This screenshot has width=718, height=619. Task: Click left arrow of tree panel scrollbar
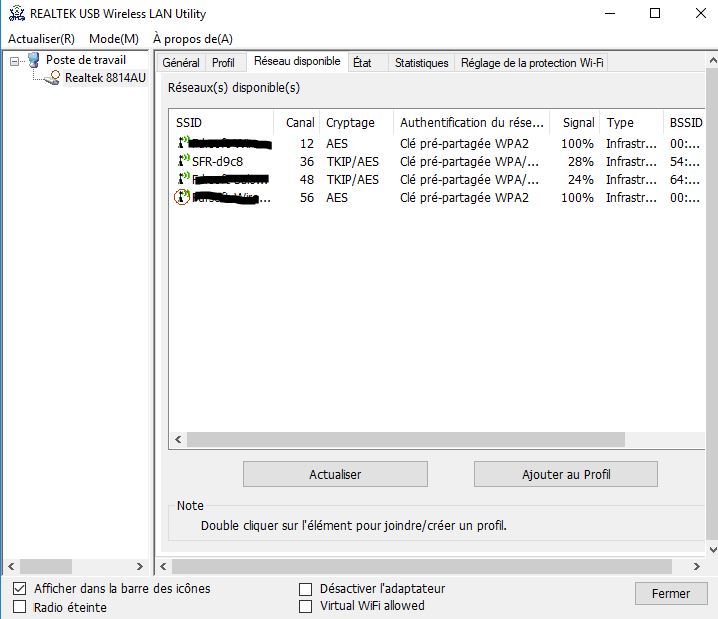(x=11, y=566)
